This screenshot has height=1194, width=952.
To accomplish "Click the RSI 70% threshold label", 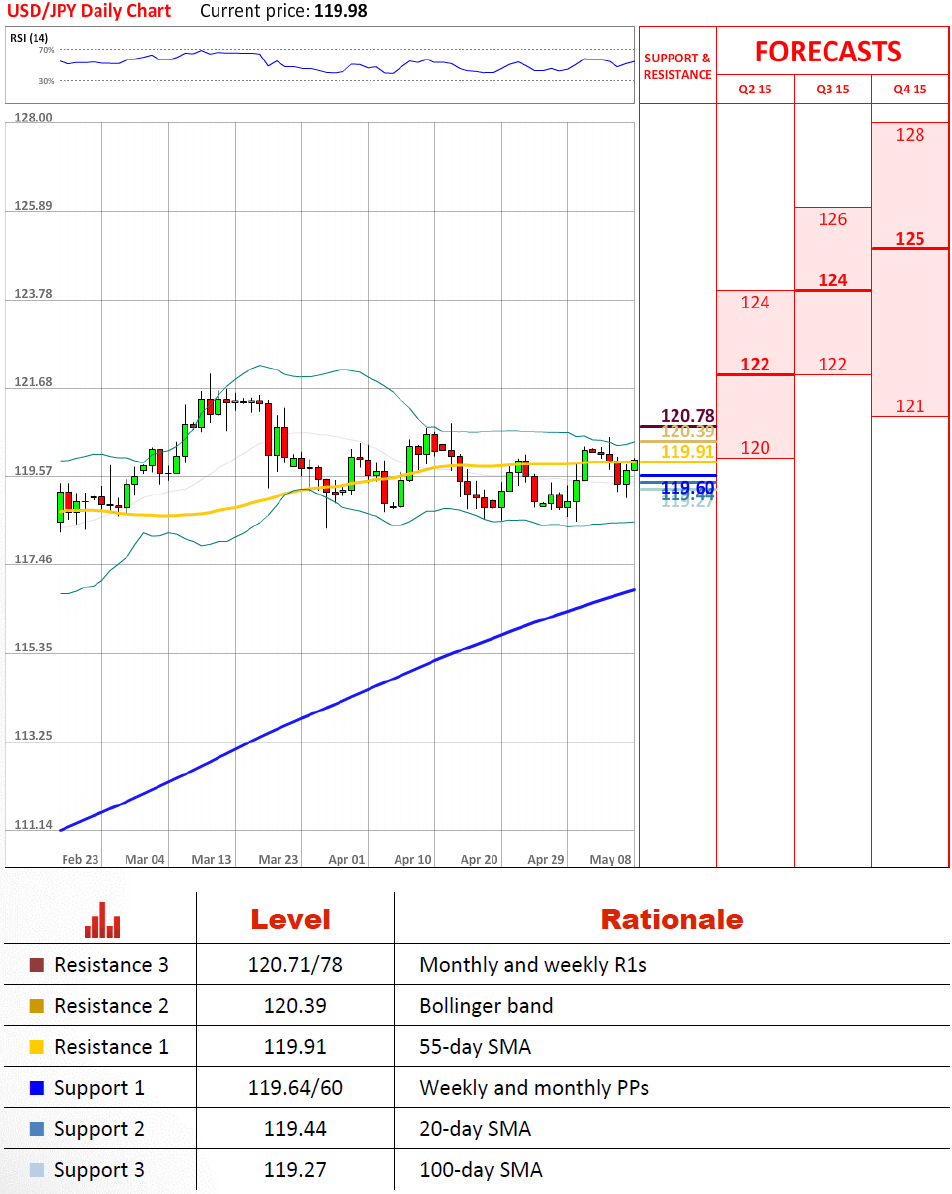I will click(x=46, y=50).
